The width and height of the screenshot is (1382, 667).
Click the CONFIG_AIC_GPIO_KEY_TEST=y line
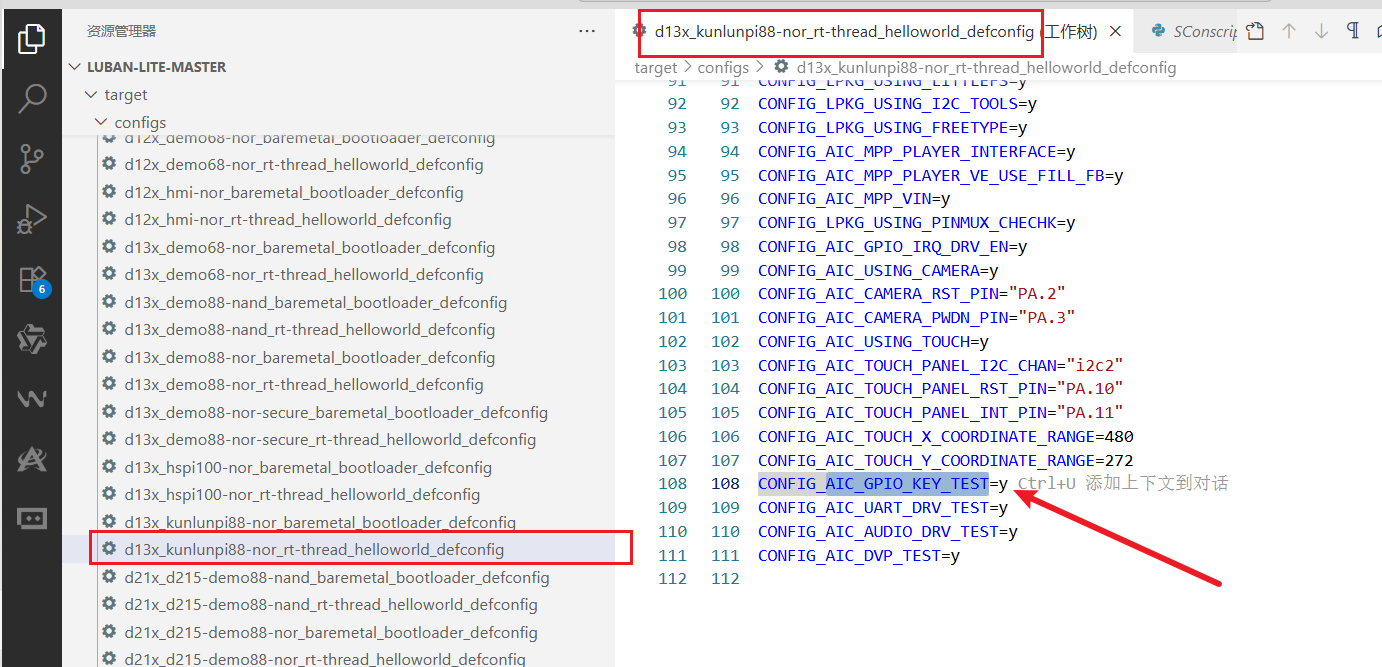[883, 484]
